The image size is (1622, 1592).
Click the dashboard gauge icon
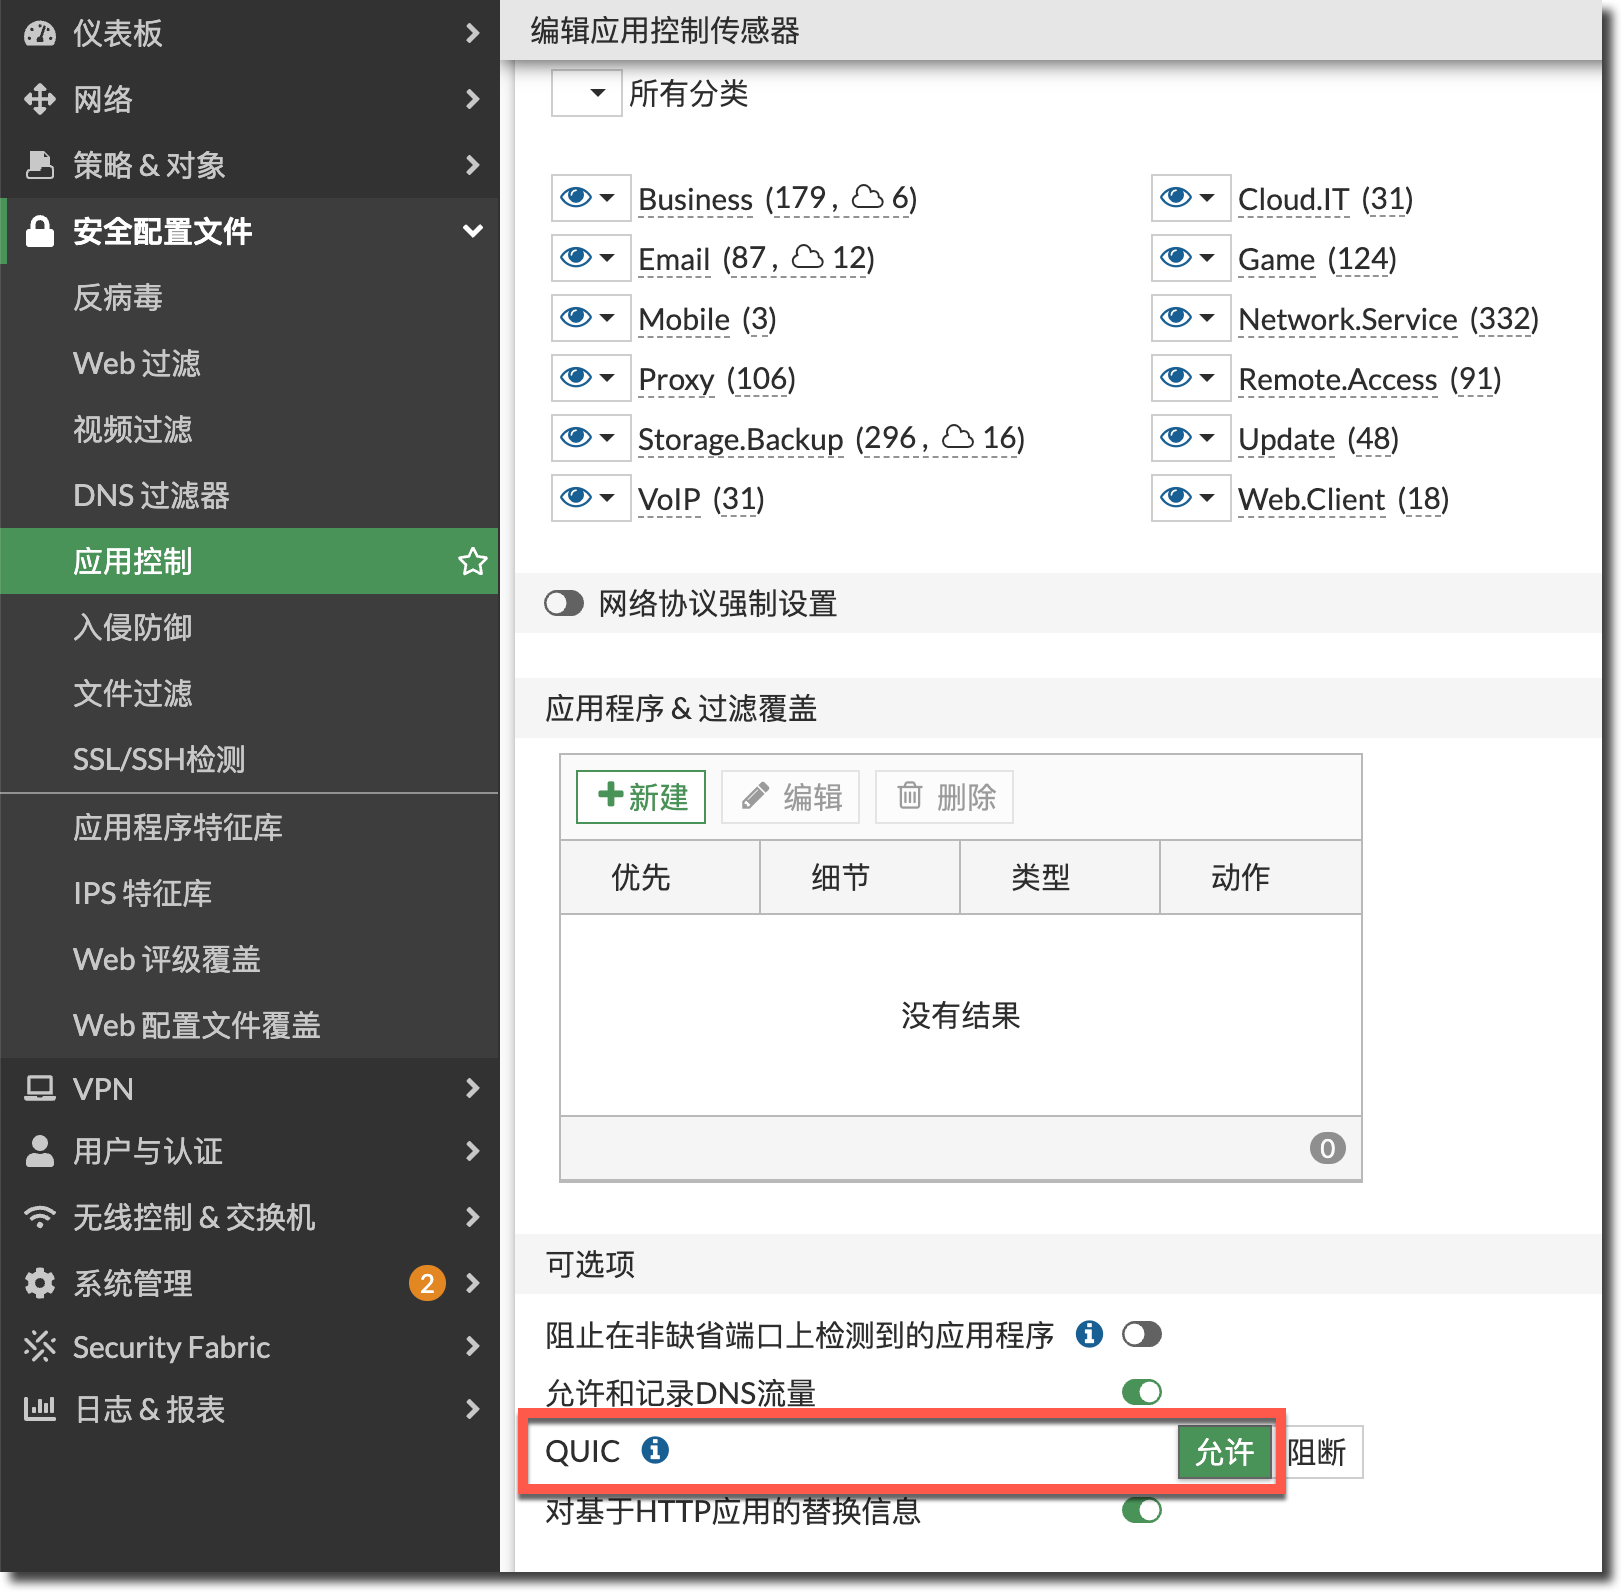click(40, 33)
